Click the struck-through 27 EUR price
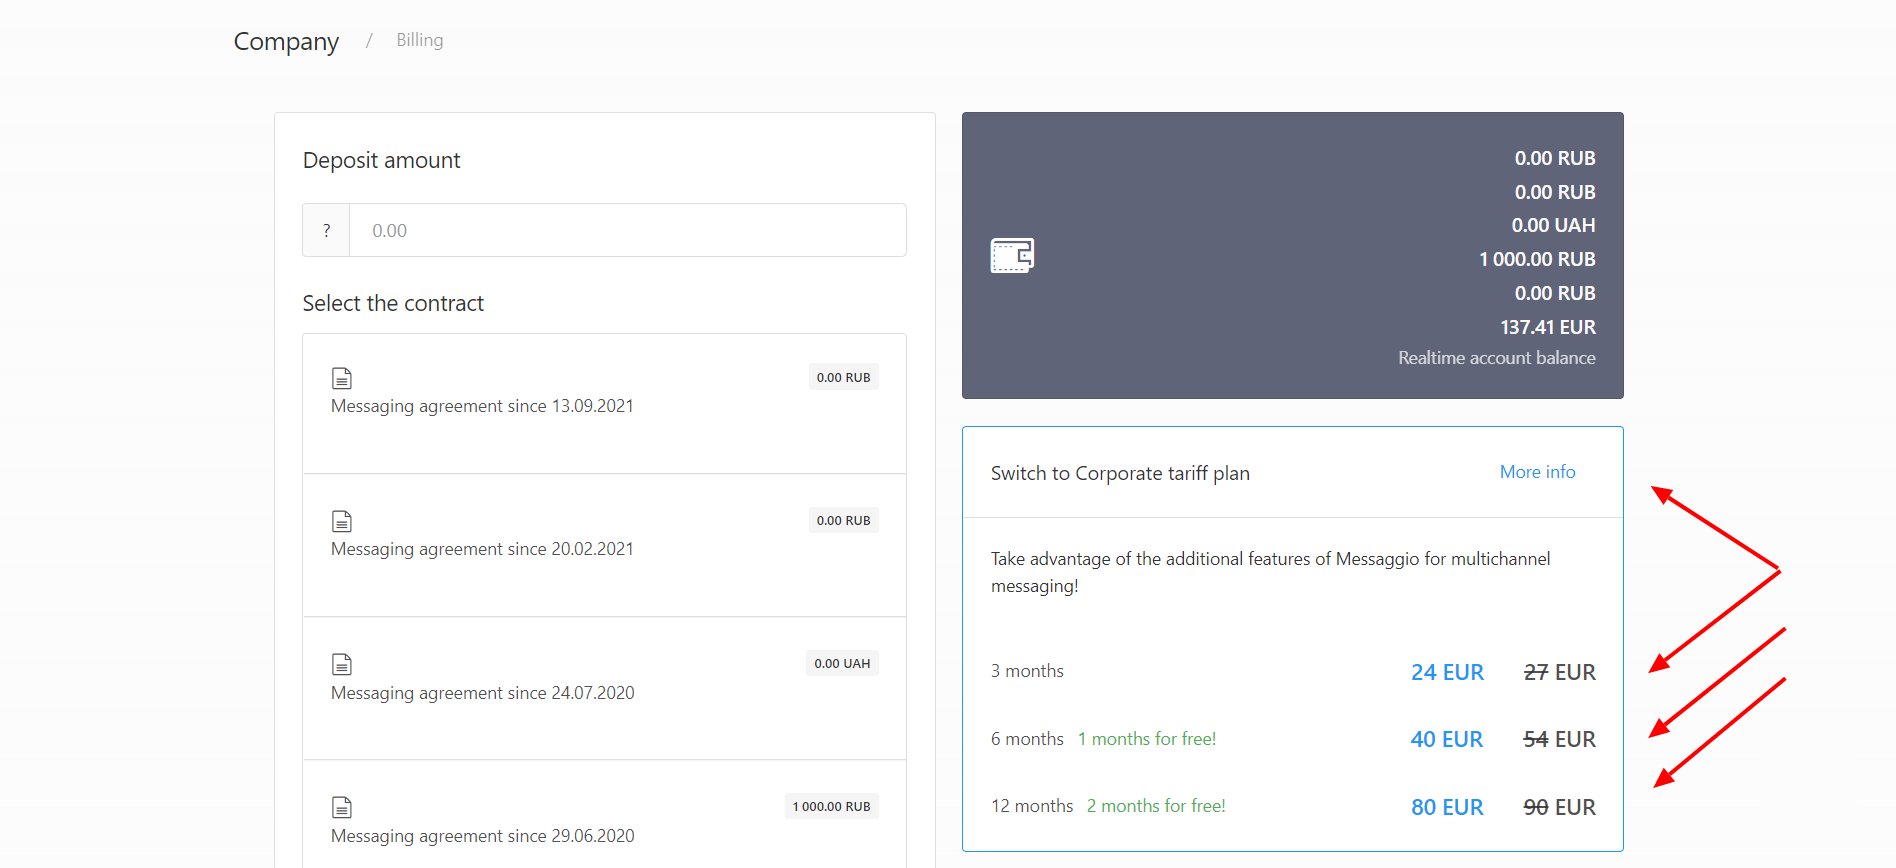1896x868 pixels. coord(1559,672)
